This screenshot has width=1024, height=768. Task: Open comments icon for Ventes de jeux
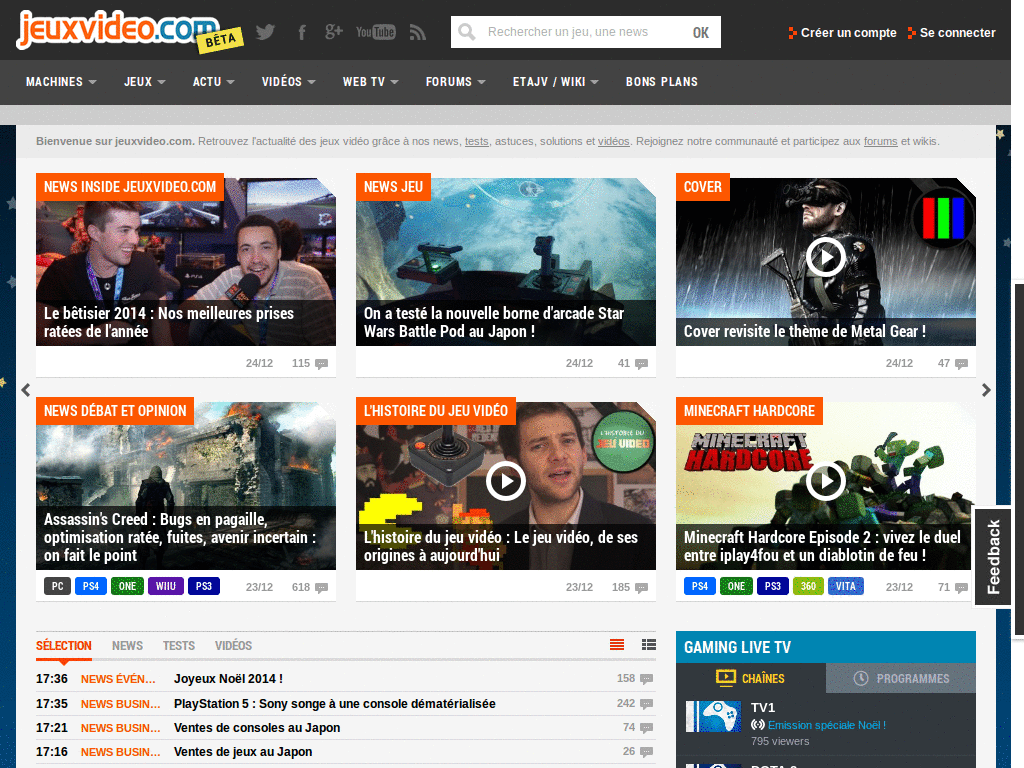pos(647,752)
